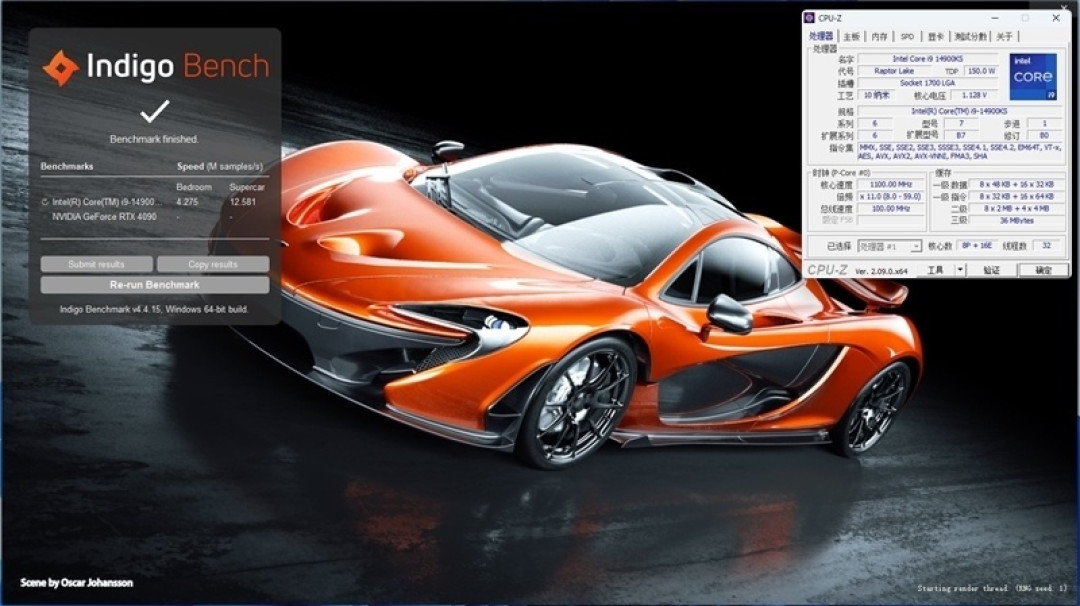The image size is (1080, 606).
Task: Switch to the 内存 tab in CPU-Z
Action: pyautogui.click(x=879, y=36)
